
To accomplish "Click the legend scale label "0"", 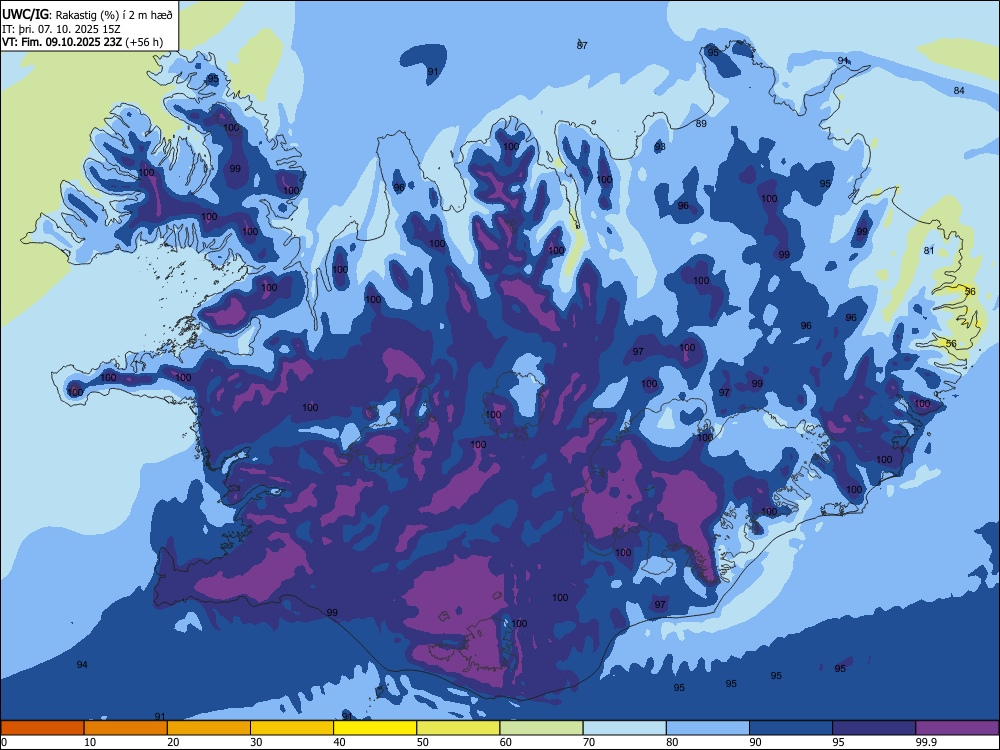I will [4, 742].
